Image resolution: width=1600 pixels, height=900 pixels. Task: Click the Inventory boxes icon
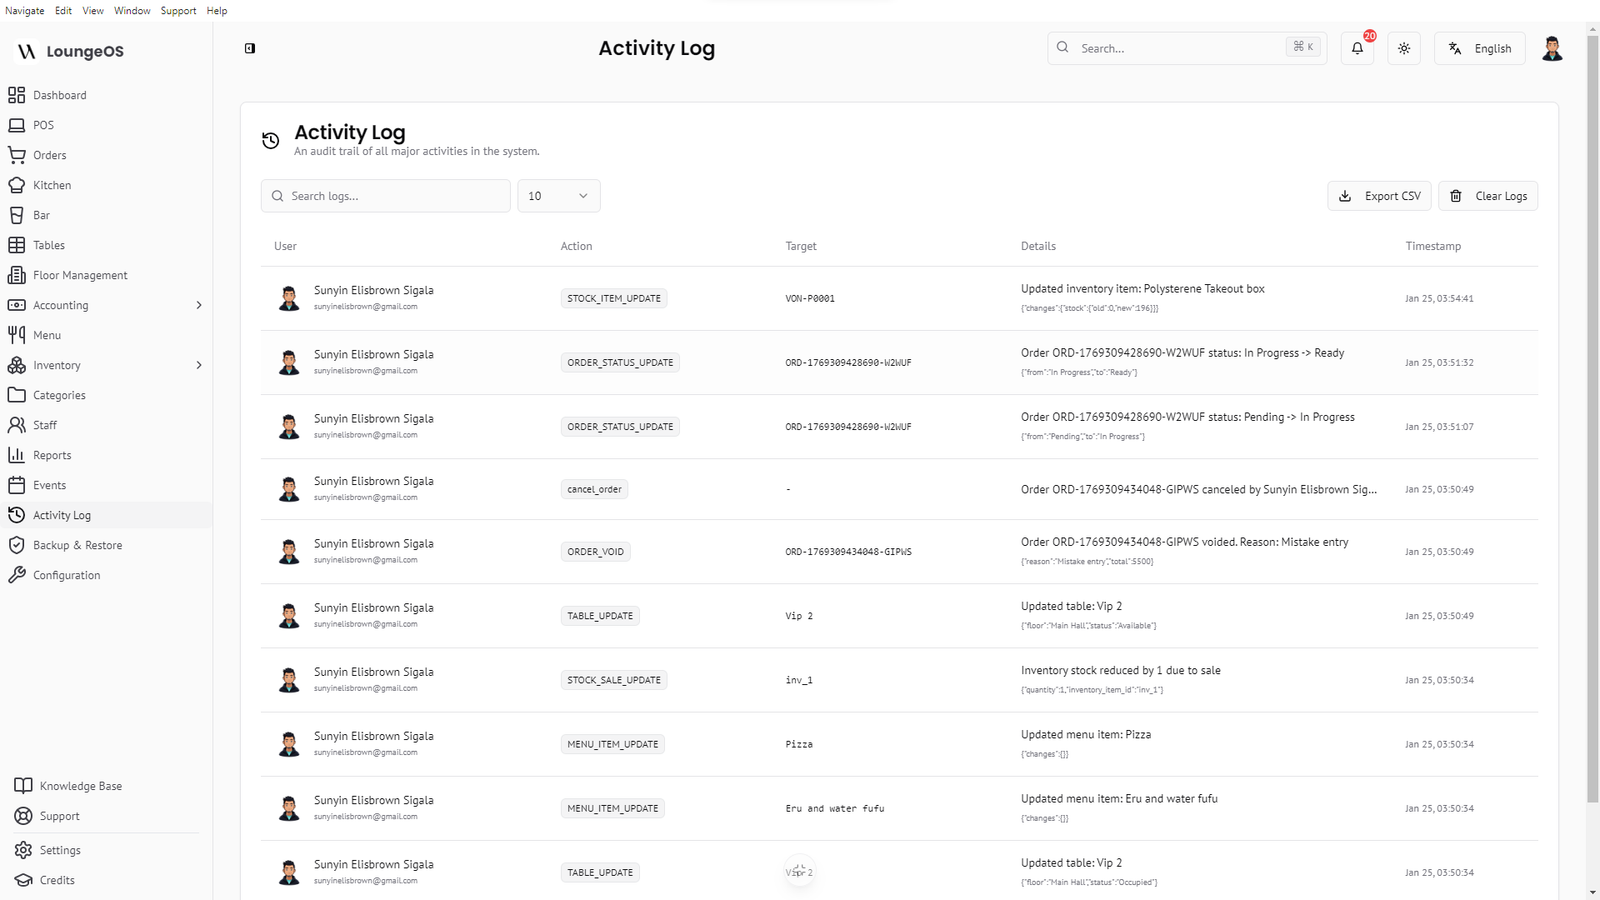point(16,365)
